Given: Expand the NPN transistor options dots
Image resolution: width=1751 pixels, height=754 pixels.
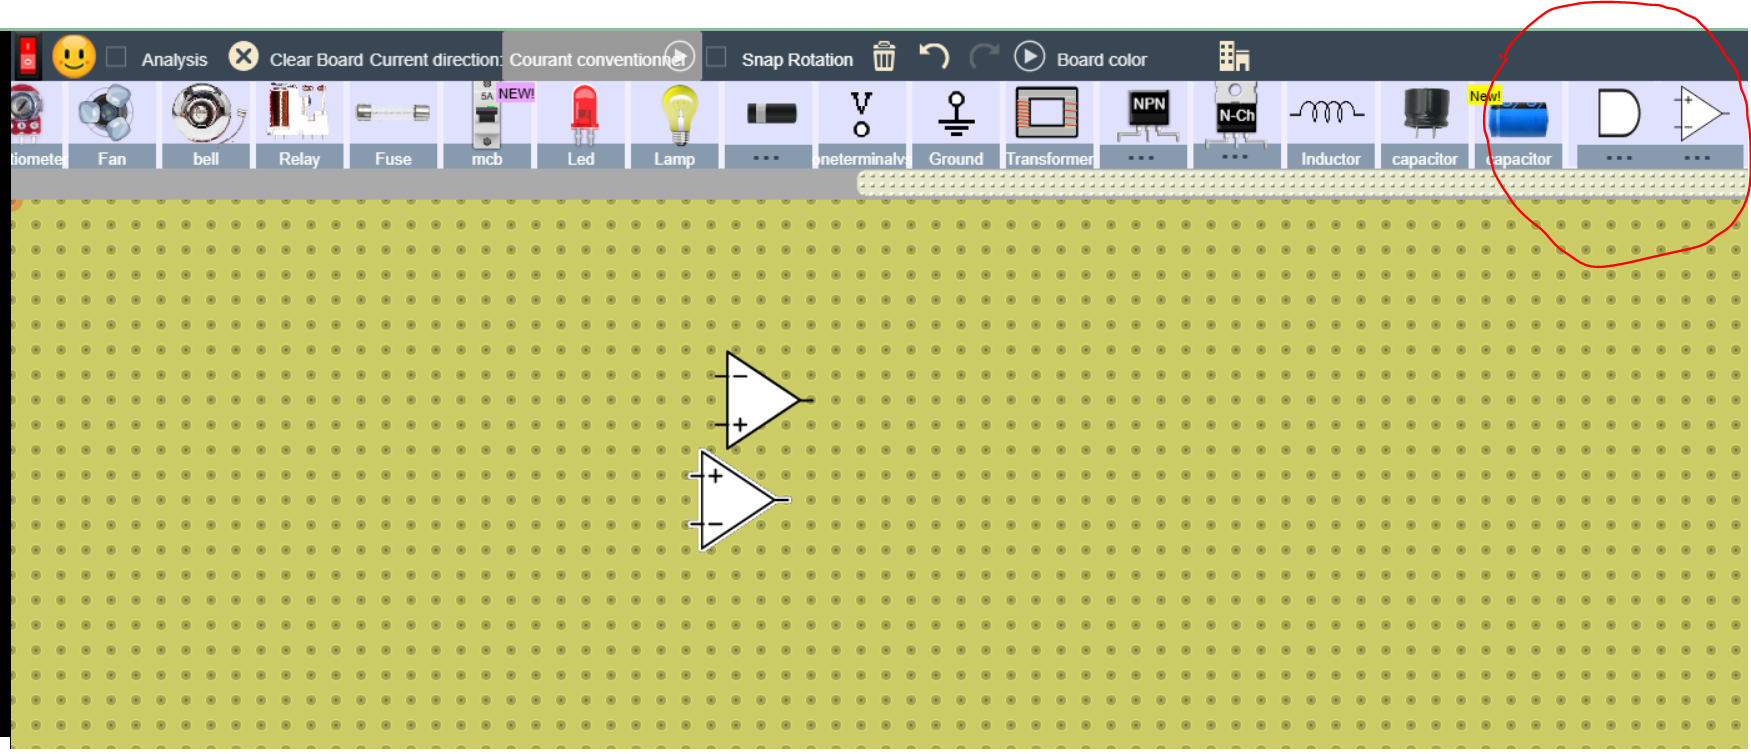Looking at the screenshot, I should coord(1141,158).
